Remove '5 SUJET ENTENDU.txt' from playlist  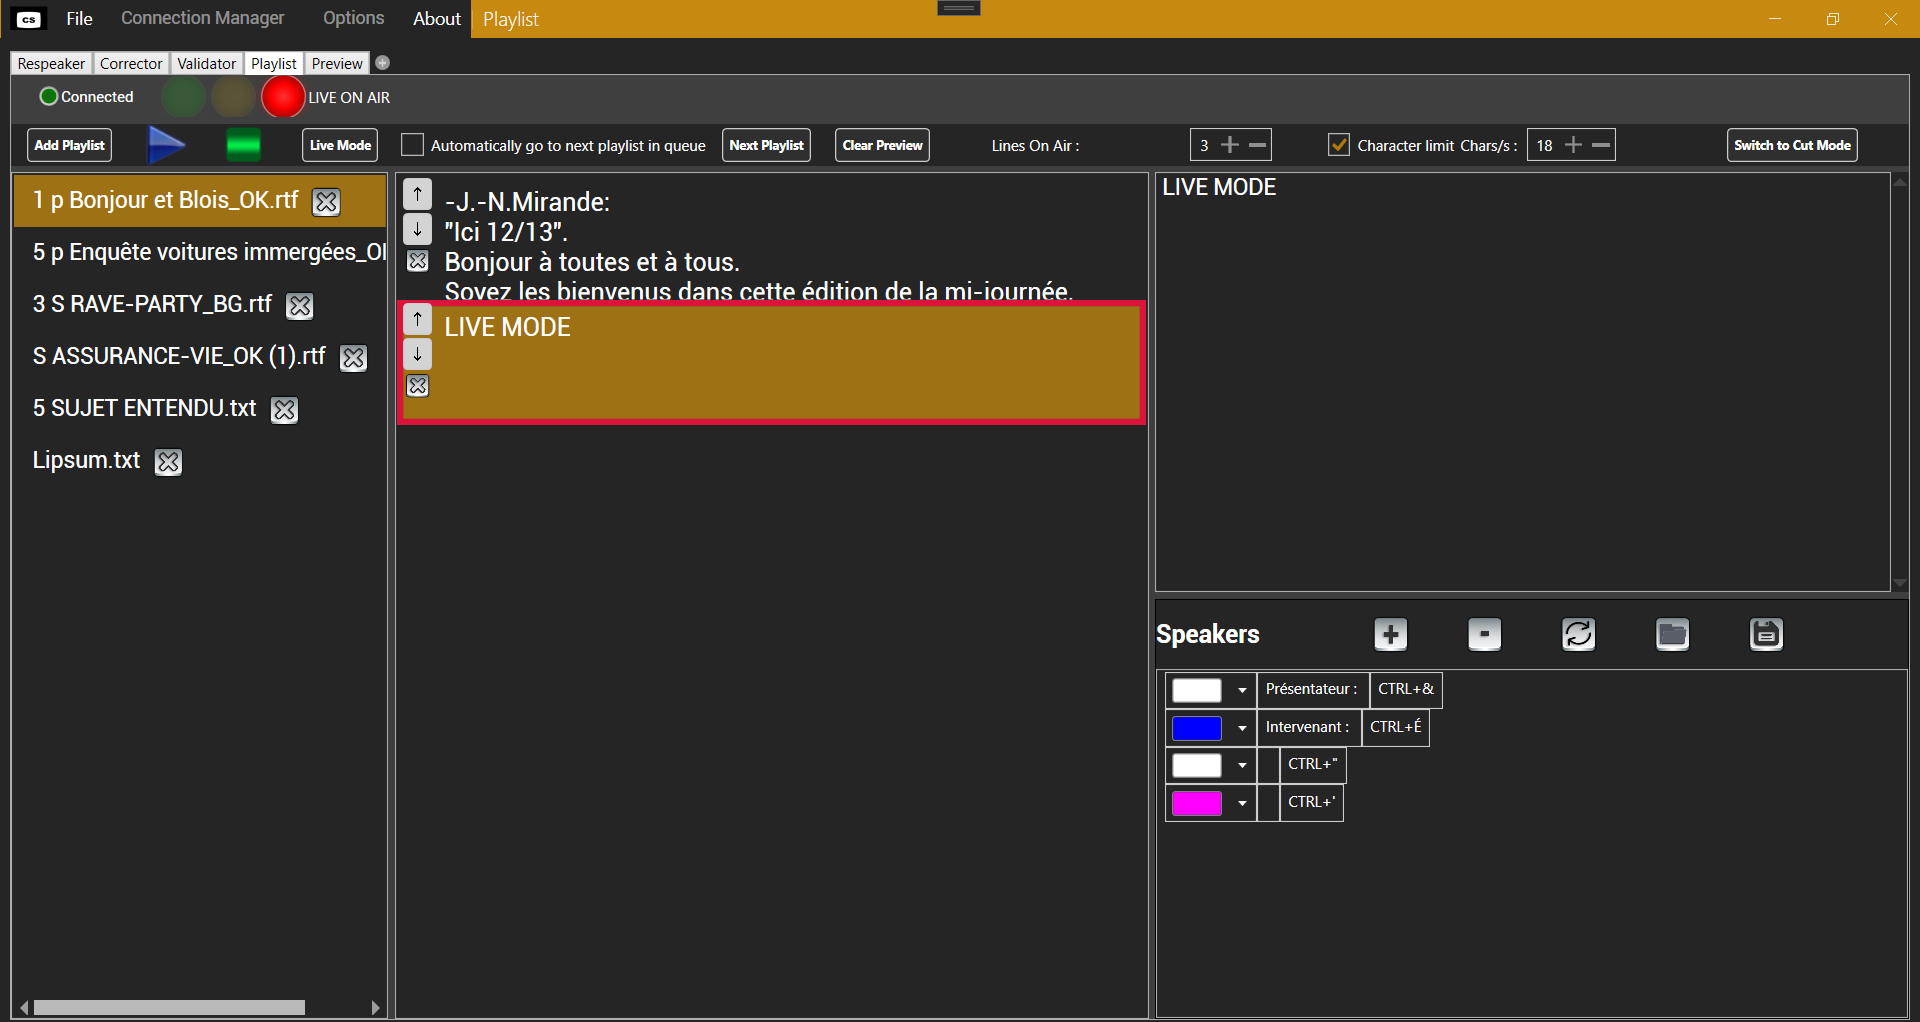(284, 410)
